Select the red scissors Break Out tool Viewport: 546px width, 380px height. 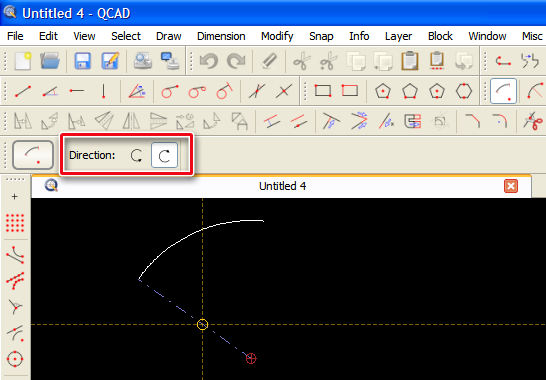click(533, 121)
